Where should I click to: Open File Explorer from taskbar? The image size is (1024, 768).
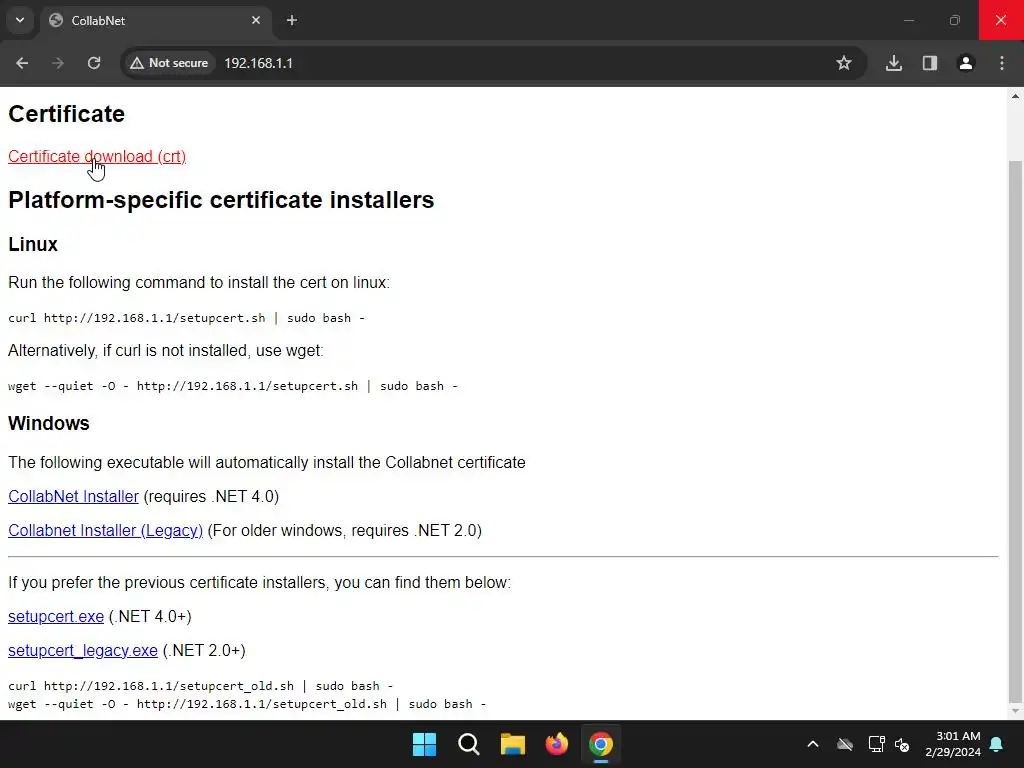[513, 744]
